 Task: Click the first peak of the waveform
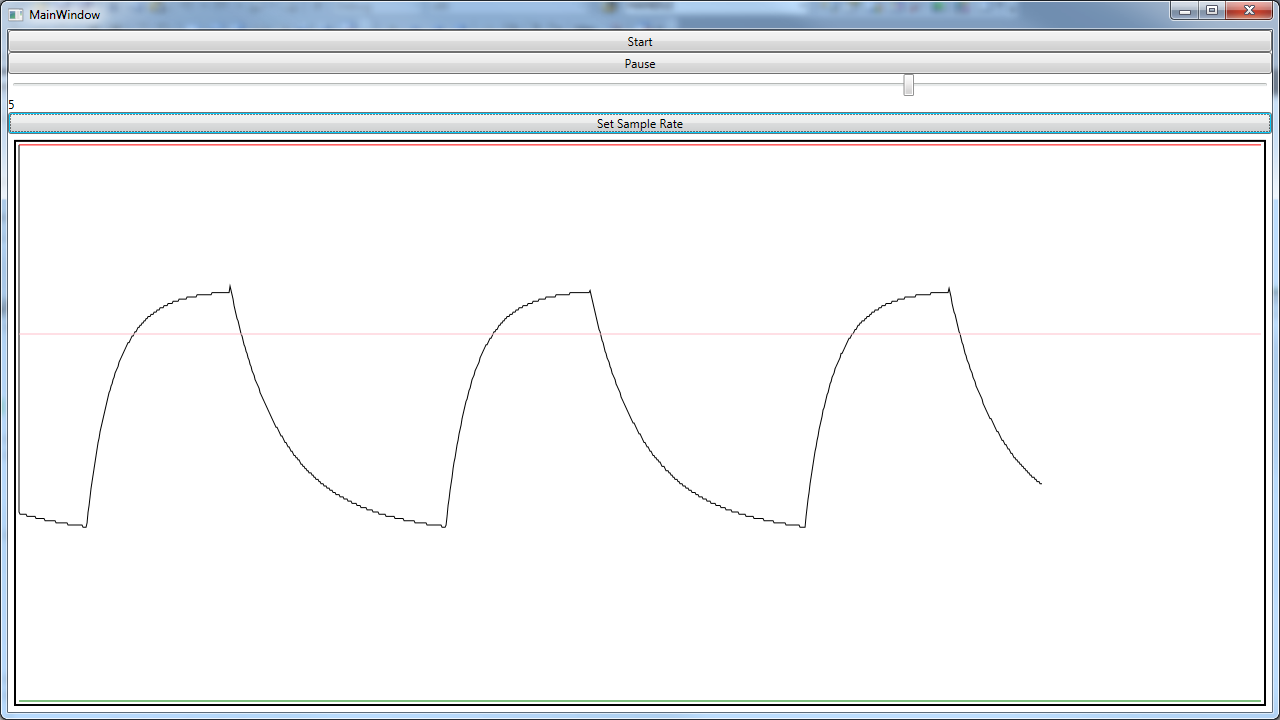pos(230,288)
